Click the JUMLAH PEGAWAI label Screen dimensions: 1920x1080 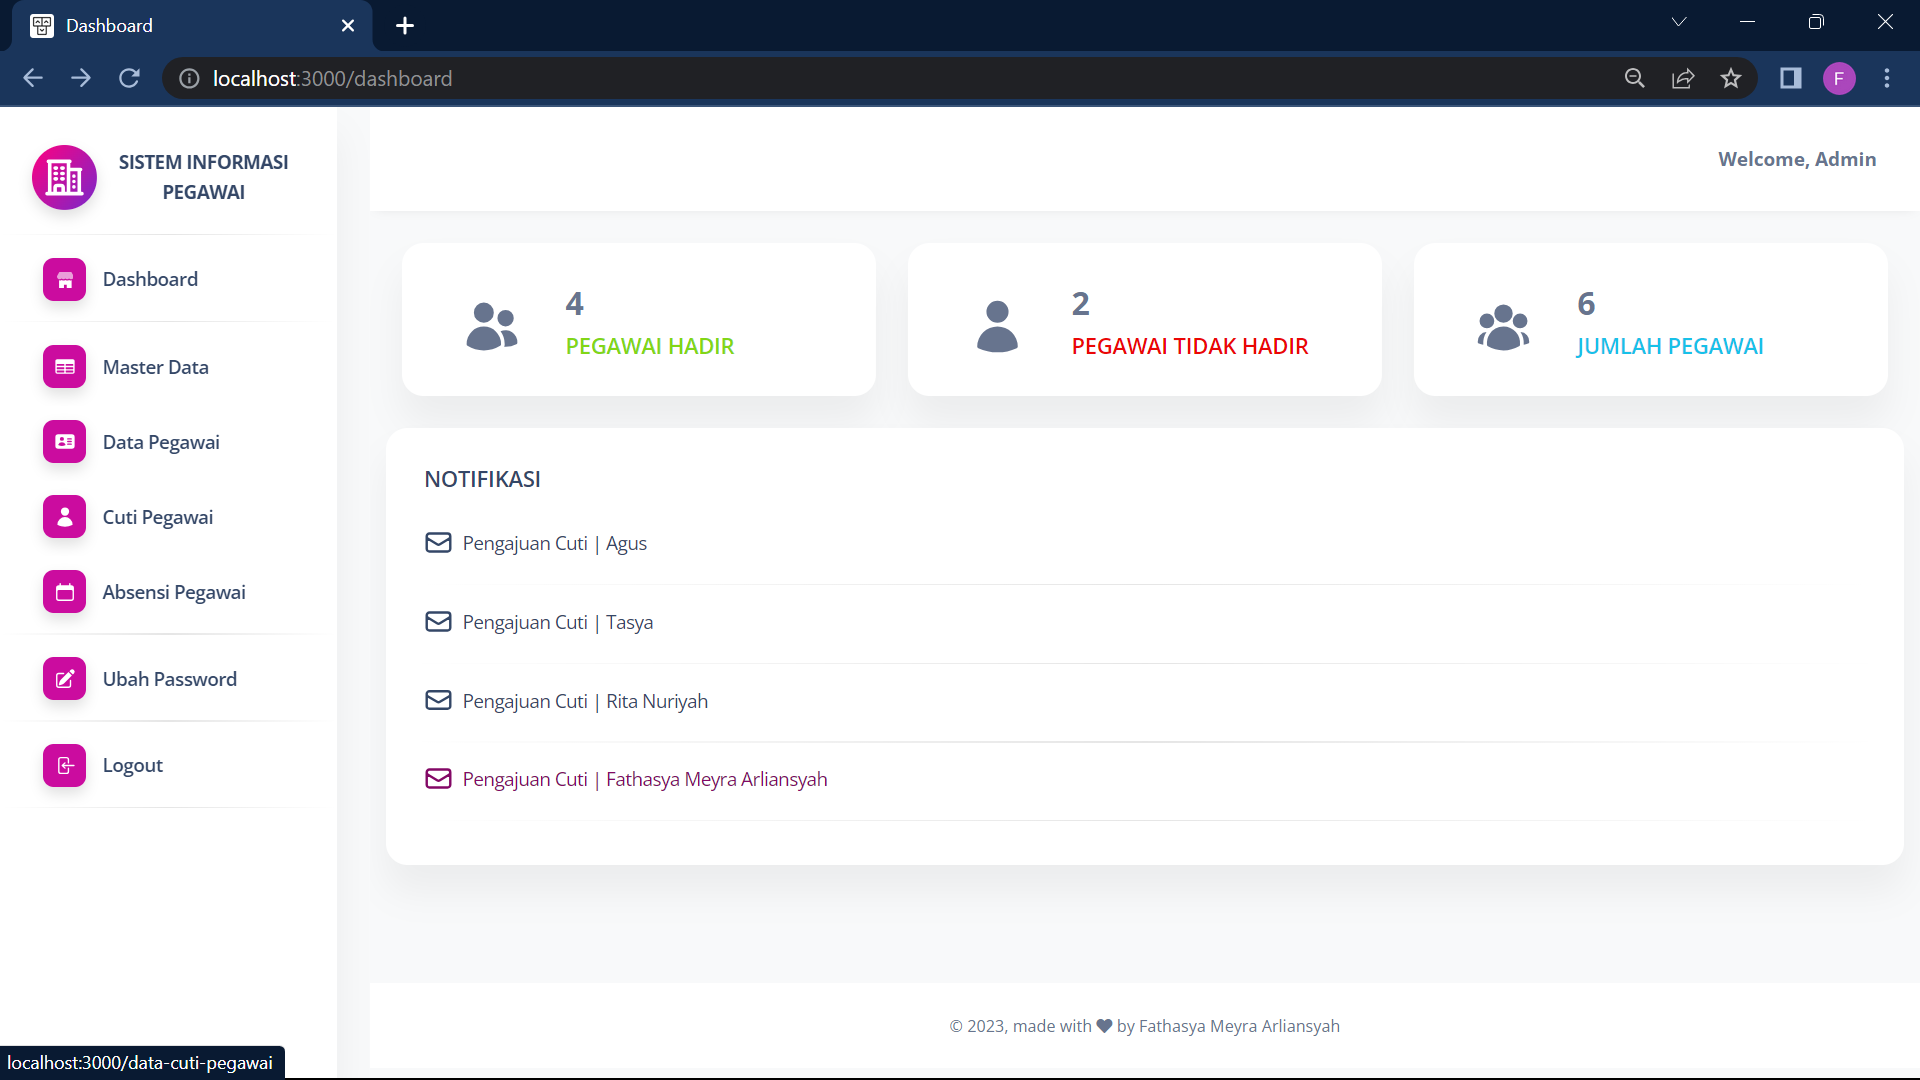(x=1670, y=346)
